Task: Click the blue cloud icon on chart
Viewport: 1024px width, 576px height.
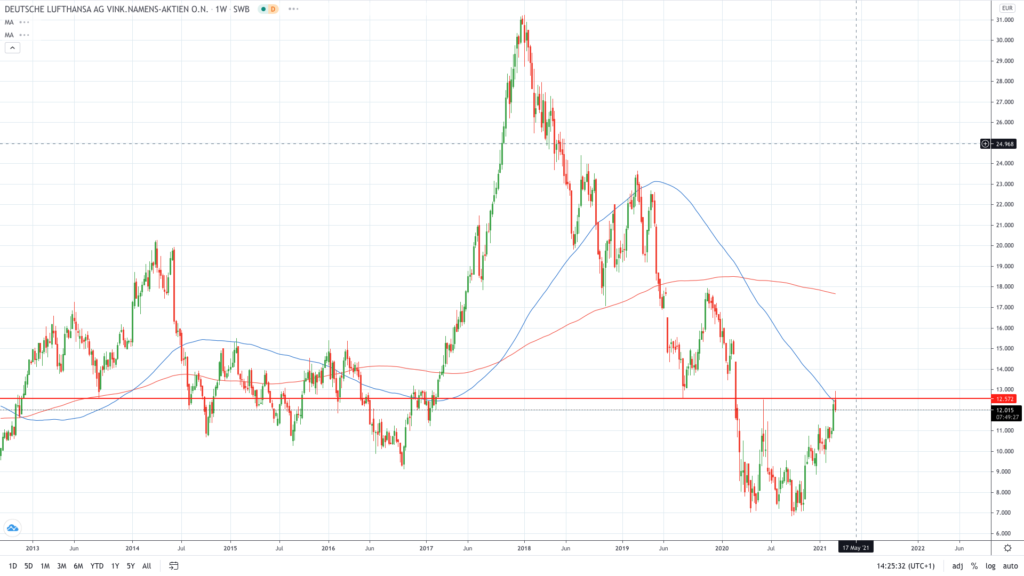Action: coord(13,527)
